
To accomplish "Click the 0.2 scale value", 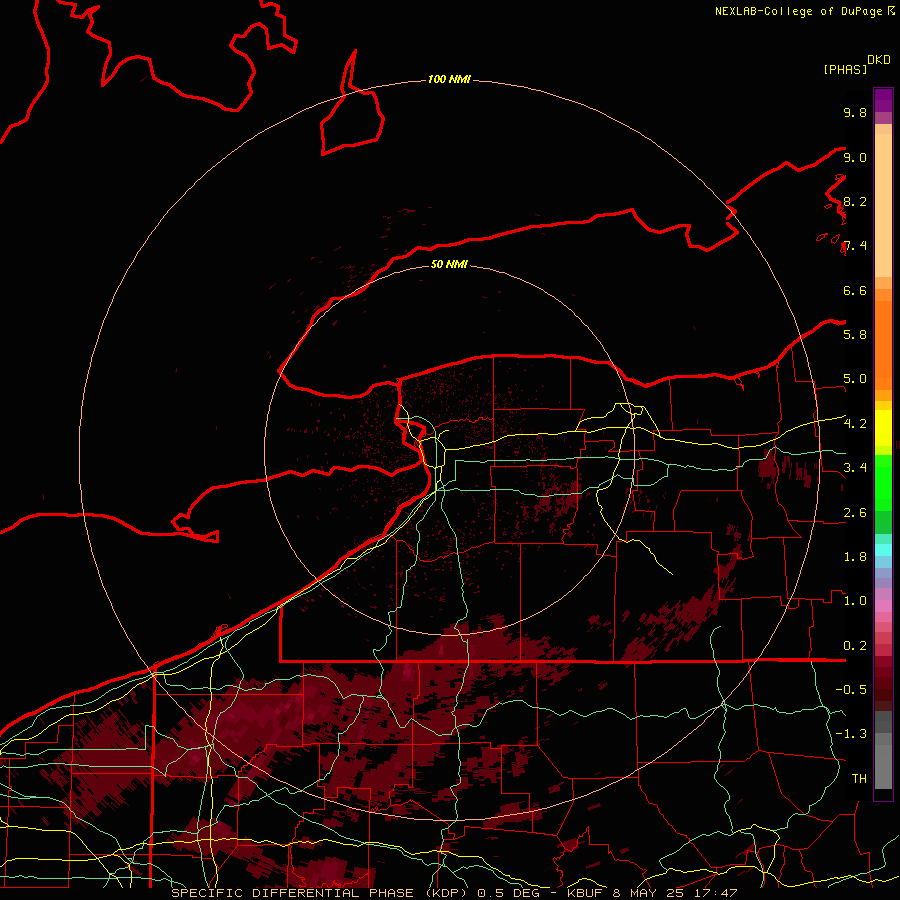I will pyautogui.click(x=855, y=646).
